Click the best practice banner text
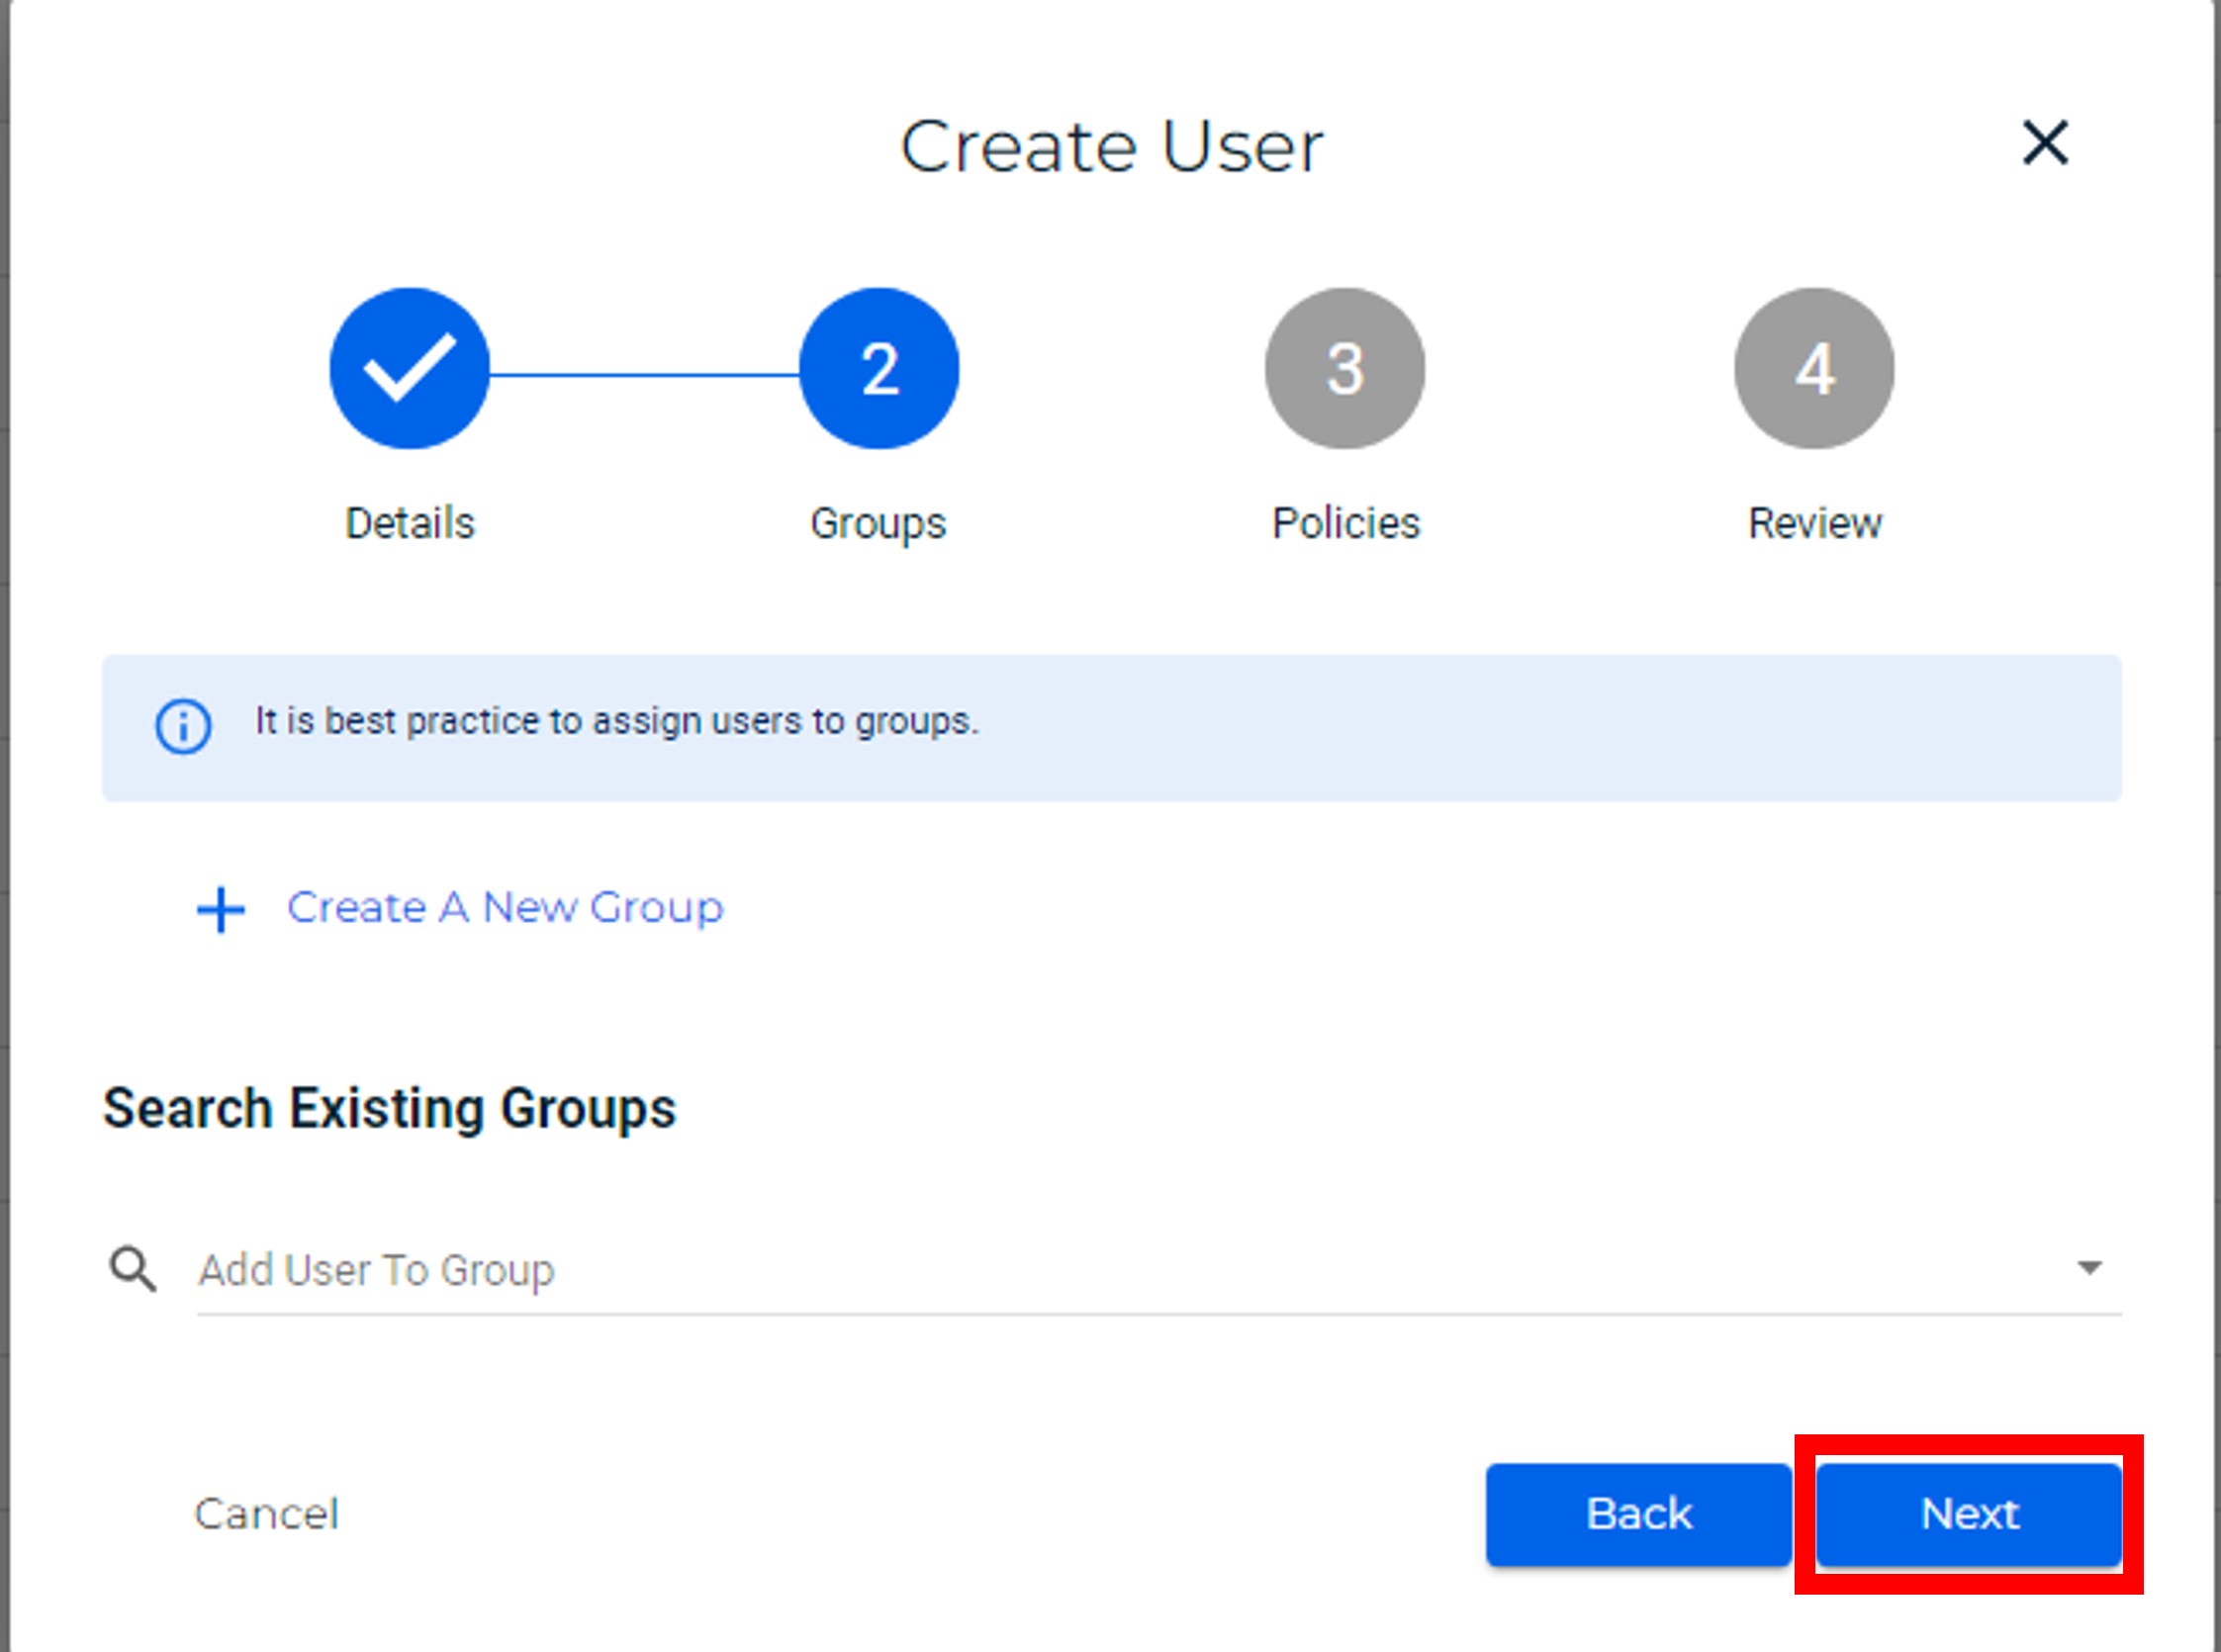 (x=616, y=721)
